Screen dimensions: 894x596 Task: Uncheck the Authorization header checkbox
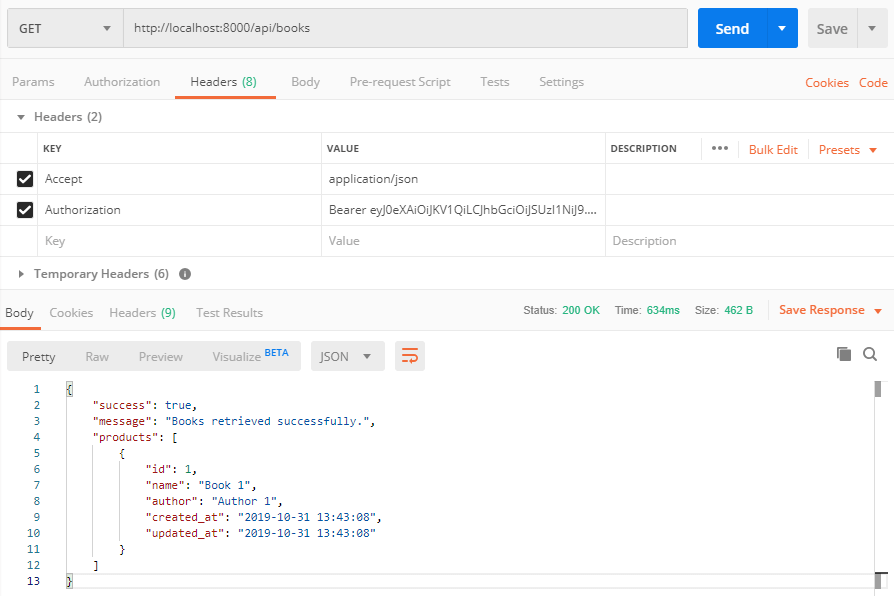tap(25, 210)
